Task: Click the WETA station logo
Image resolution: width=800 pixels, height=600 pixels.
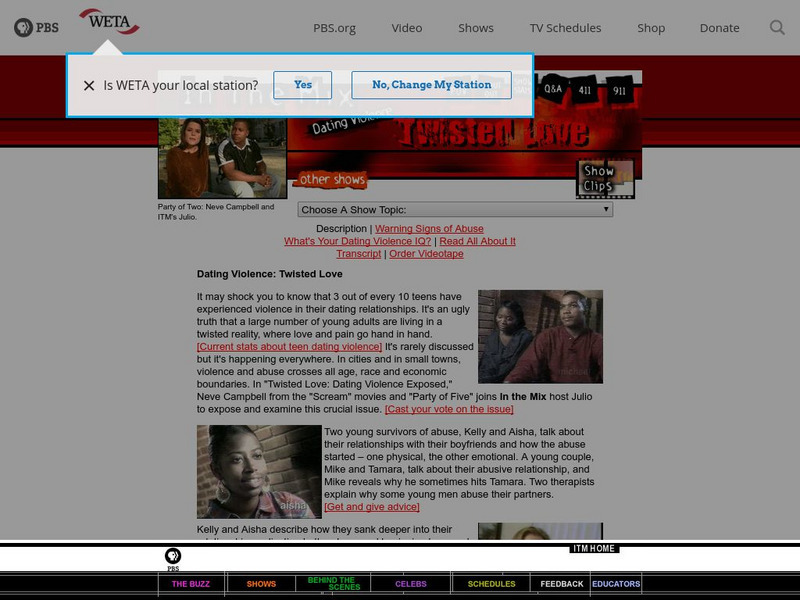Action: 109,21
